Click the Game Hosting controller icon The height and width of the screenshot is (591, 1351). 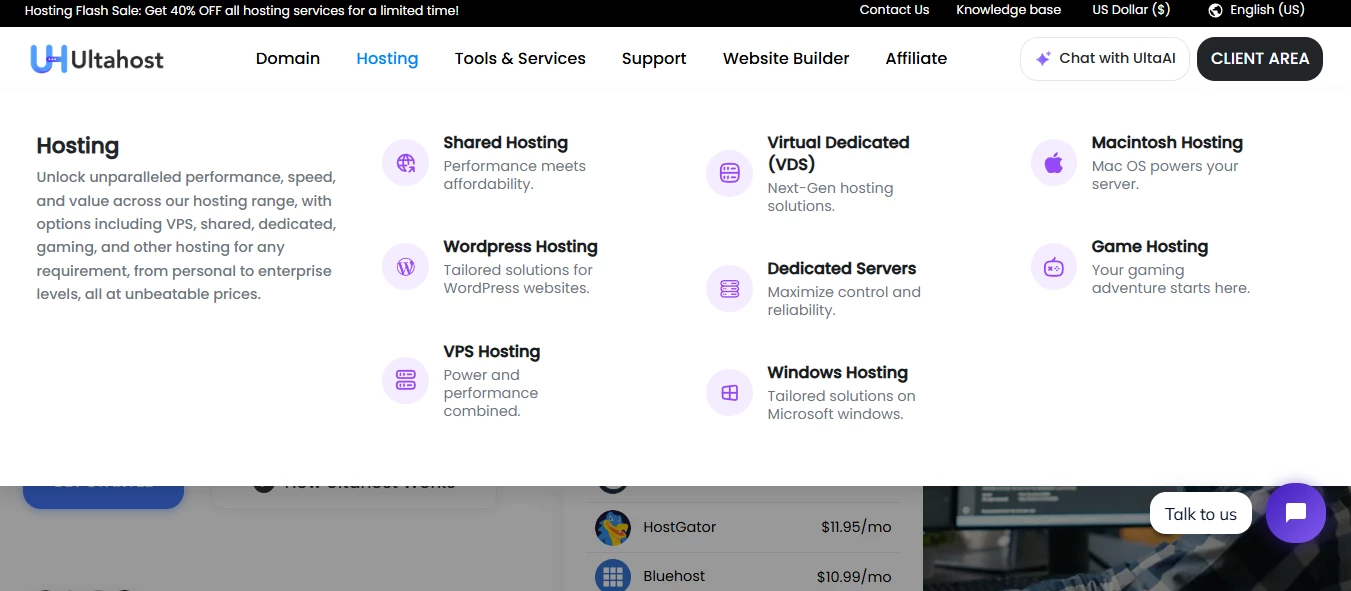1054,267
